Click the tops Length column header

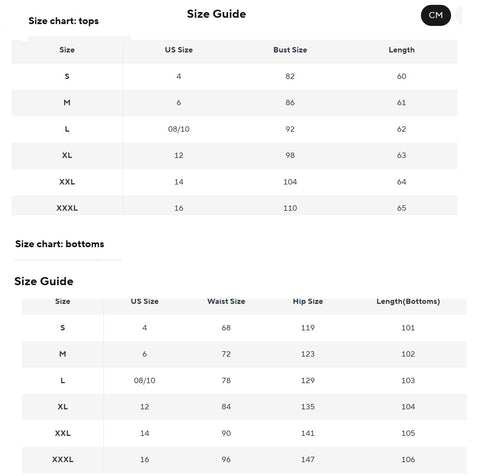tap(401, 50)
